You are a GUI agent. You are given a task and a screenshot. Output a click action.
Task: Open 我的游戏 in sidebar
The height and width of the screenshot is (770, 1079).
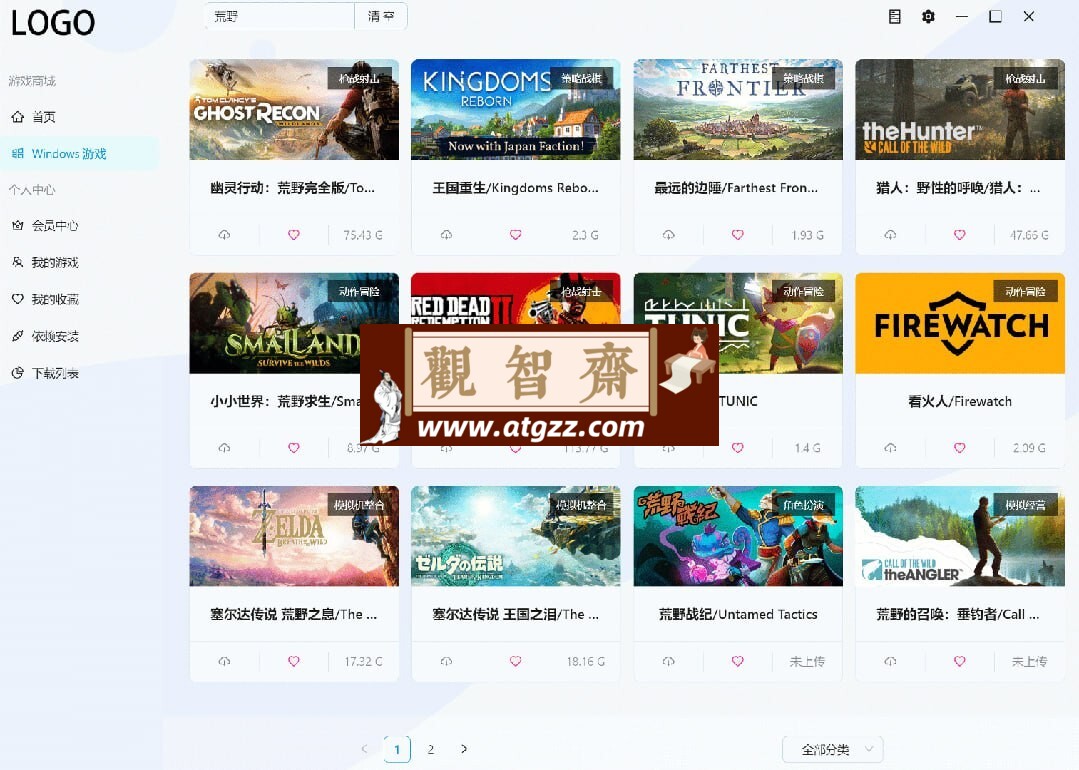pyautogui.click(x=79, y=262)
